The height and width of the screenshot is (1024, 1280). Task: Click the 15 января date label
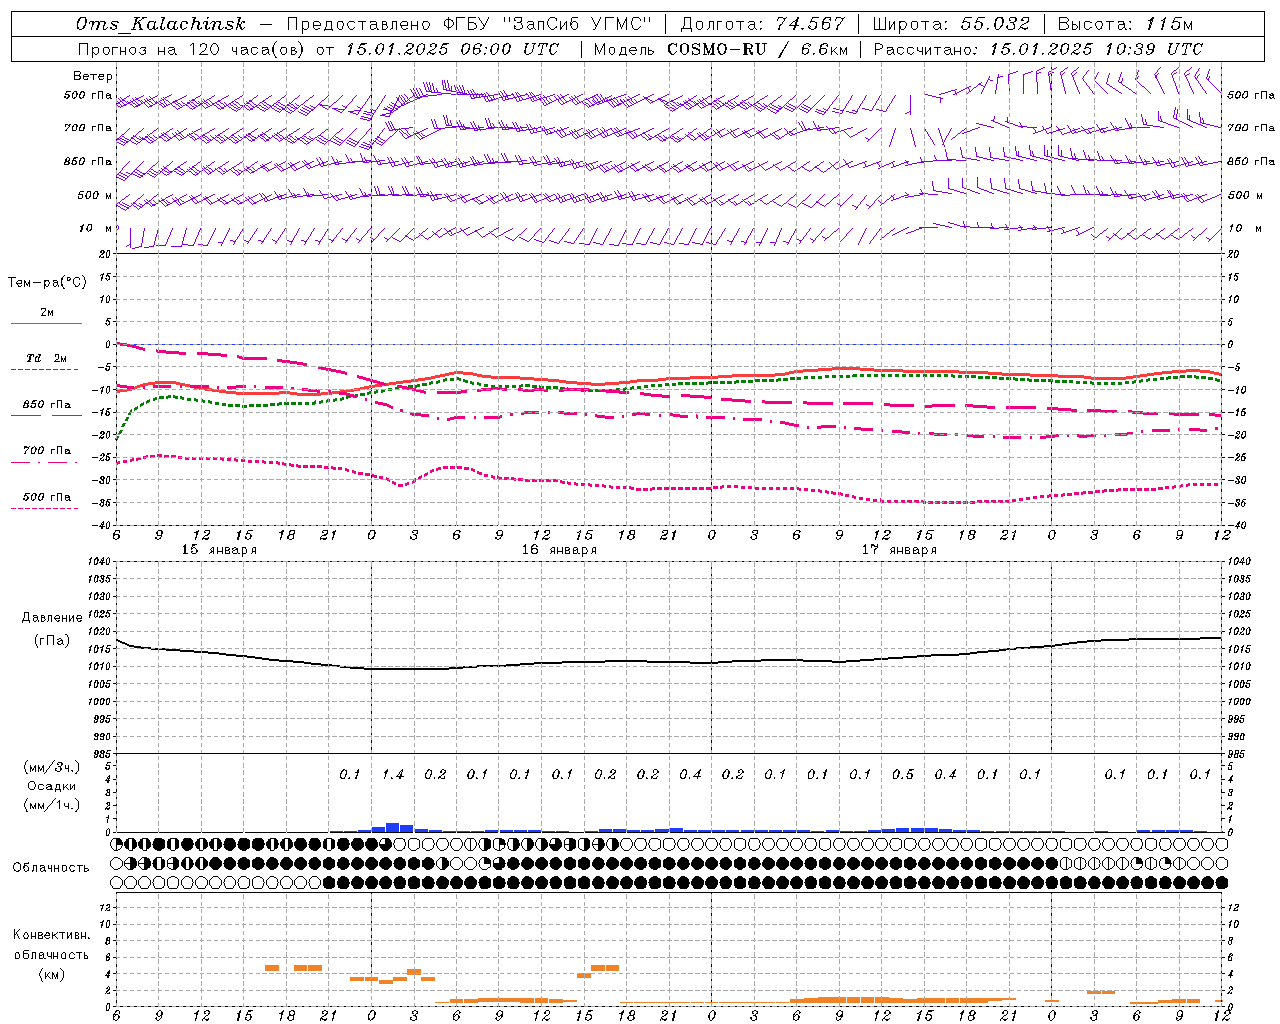click(x=219, y=550)
